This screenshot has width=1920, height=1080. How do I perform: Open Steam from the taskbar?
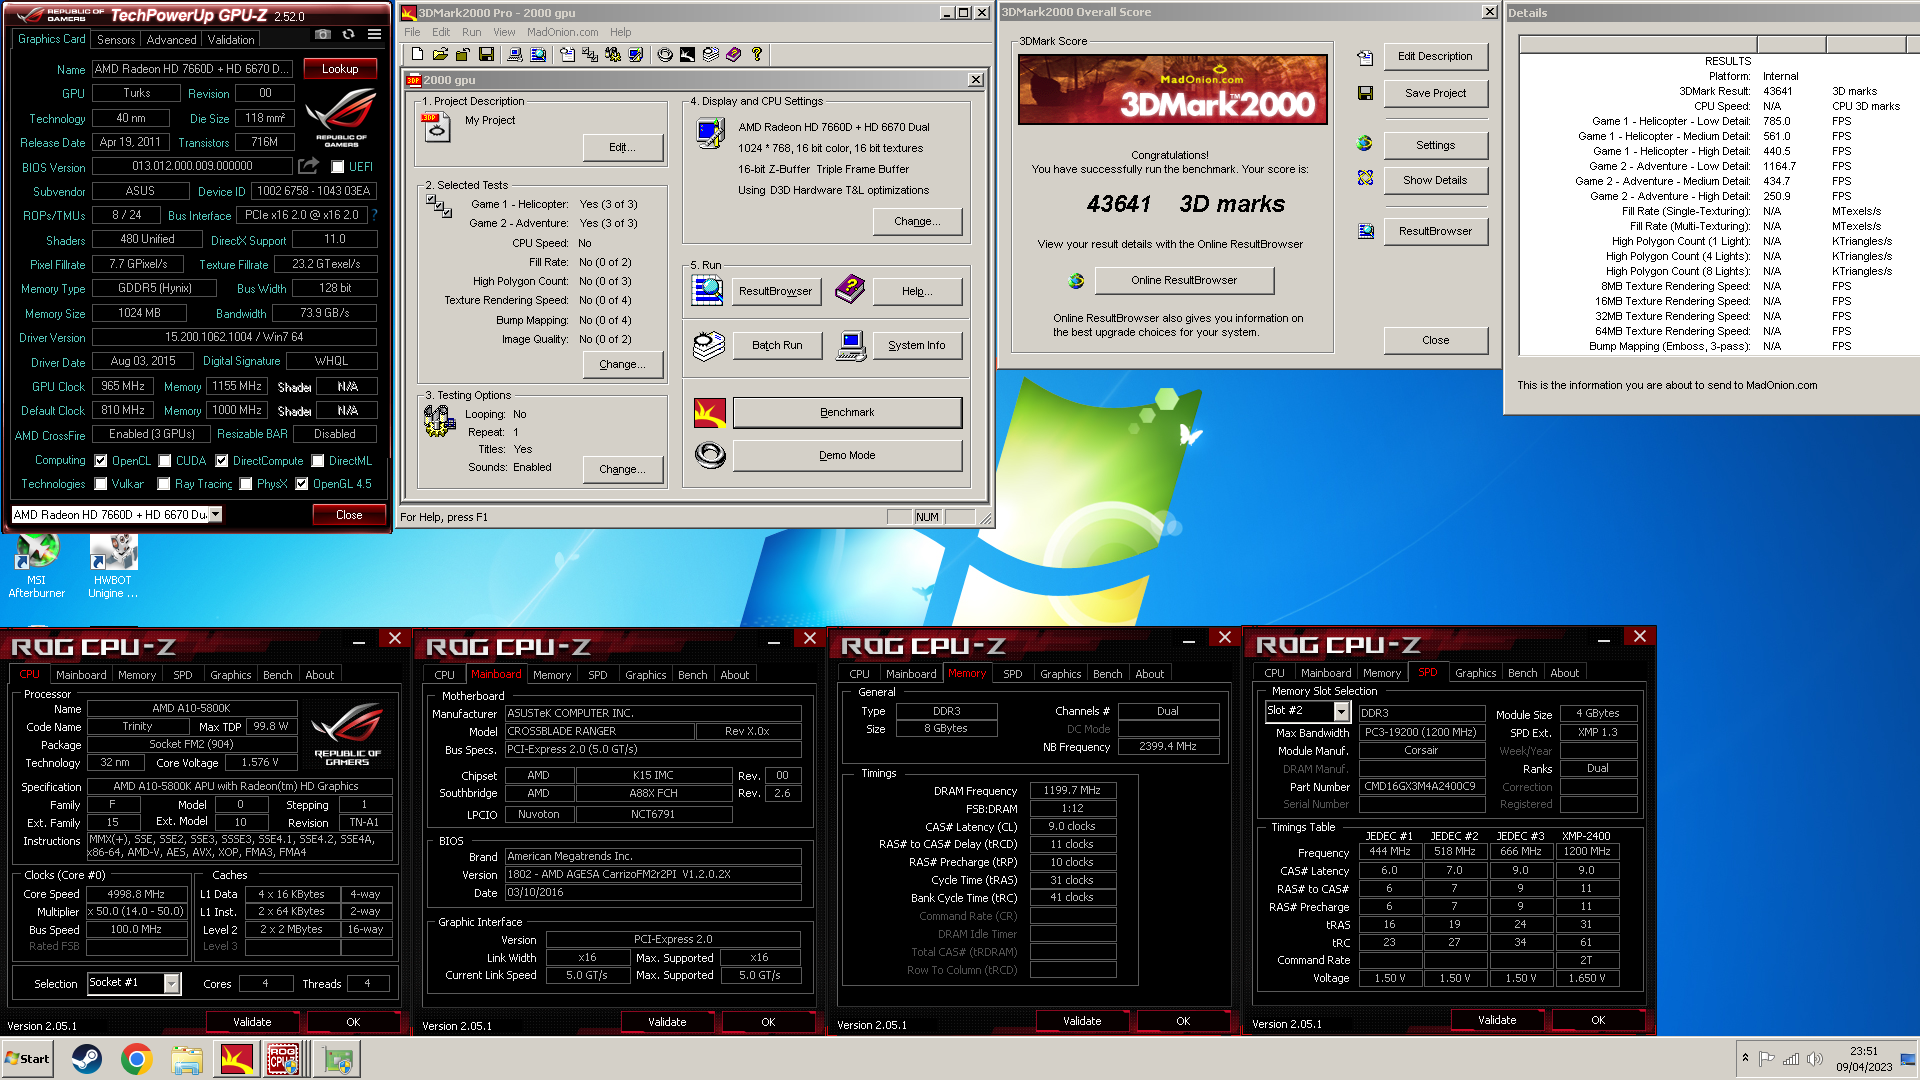click(87, 1058)
